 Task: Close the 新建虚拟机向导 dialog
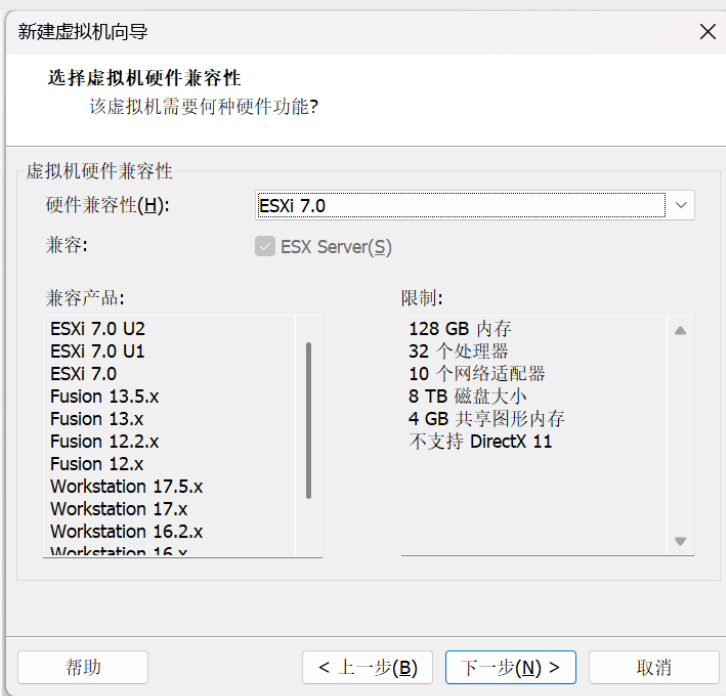click(x=707, y=32)
